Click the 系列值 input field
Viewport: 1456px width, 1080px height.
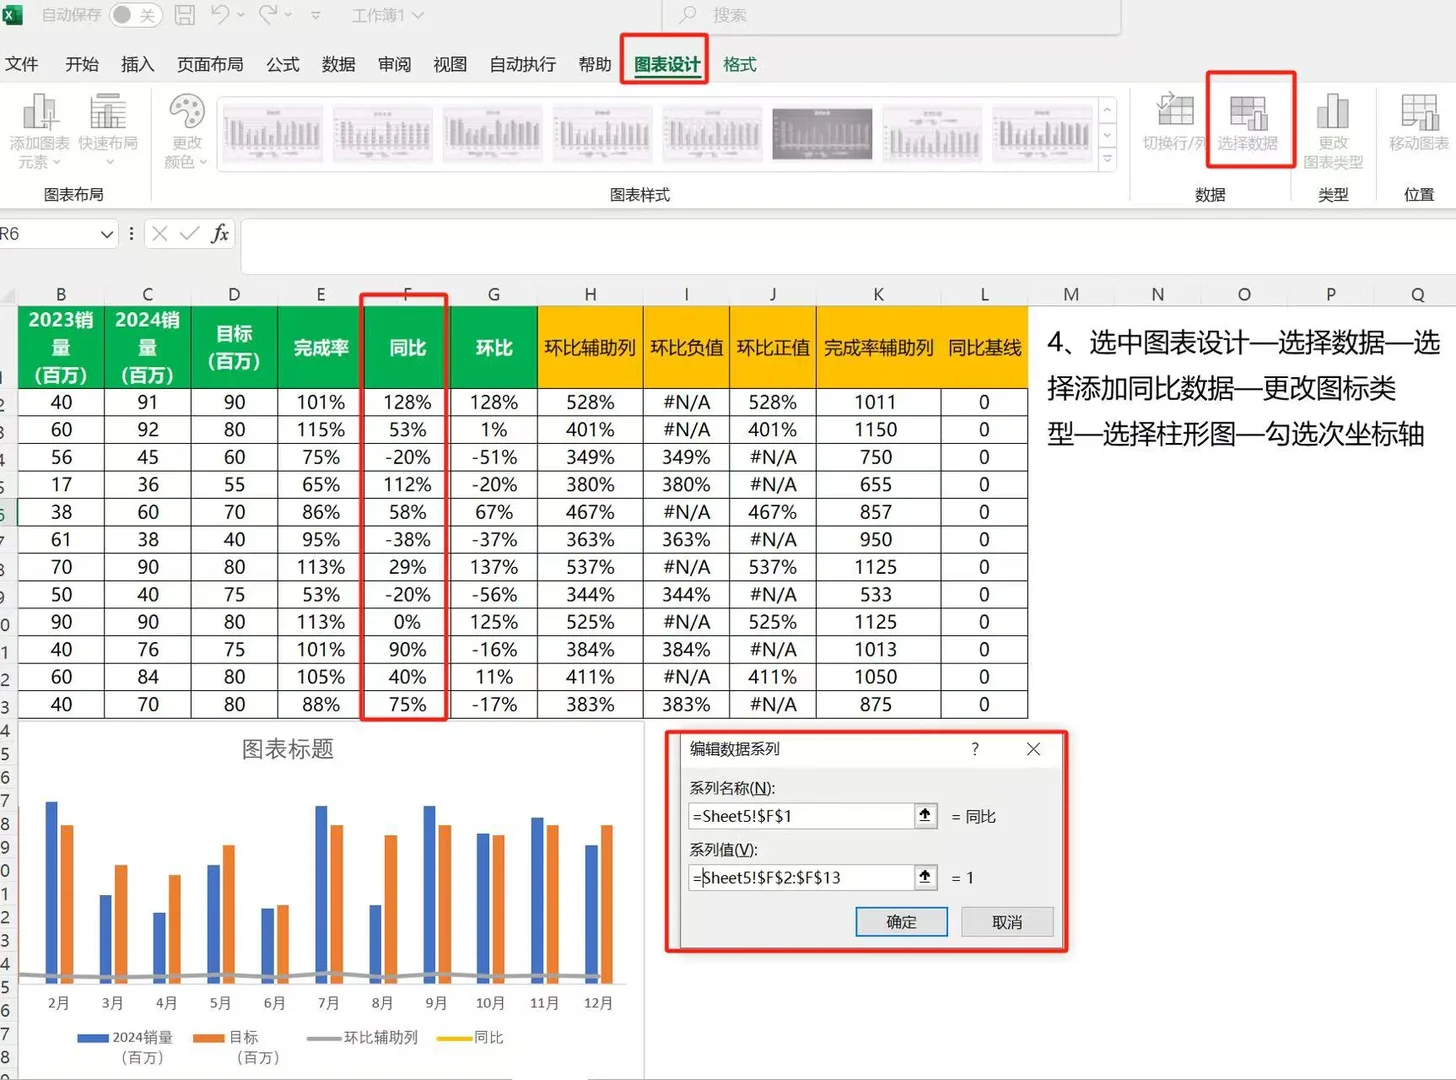(801, 877)
